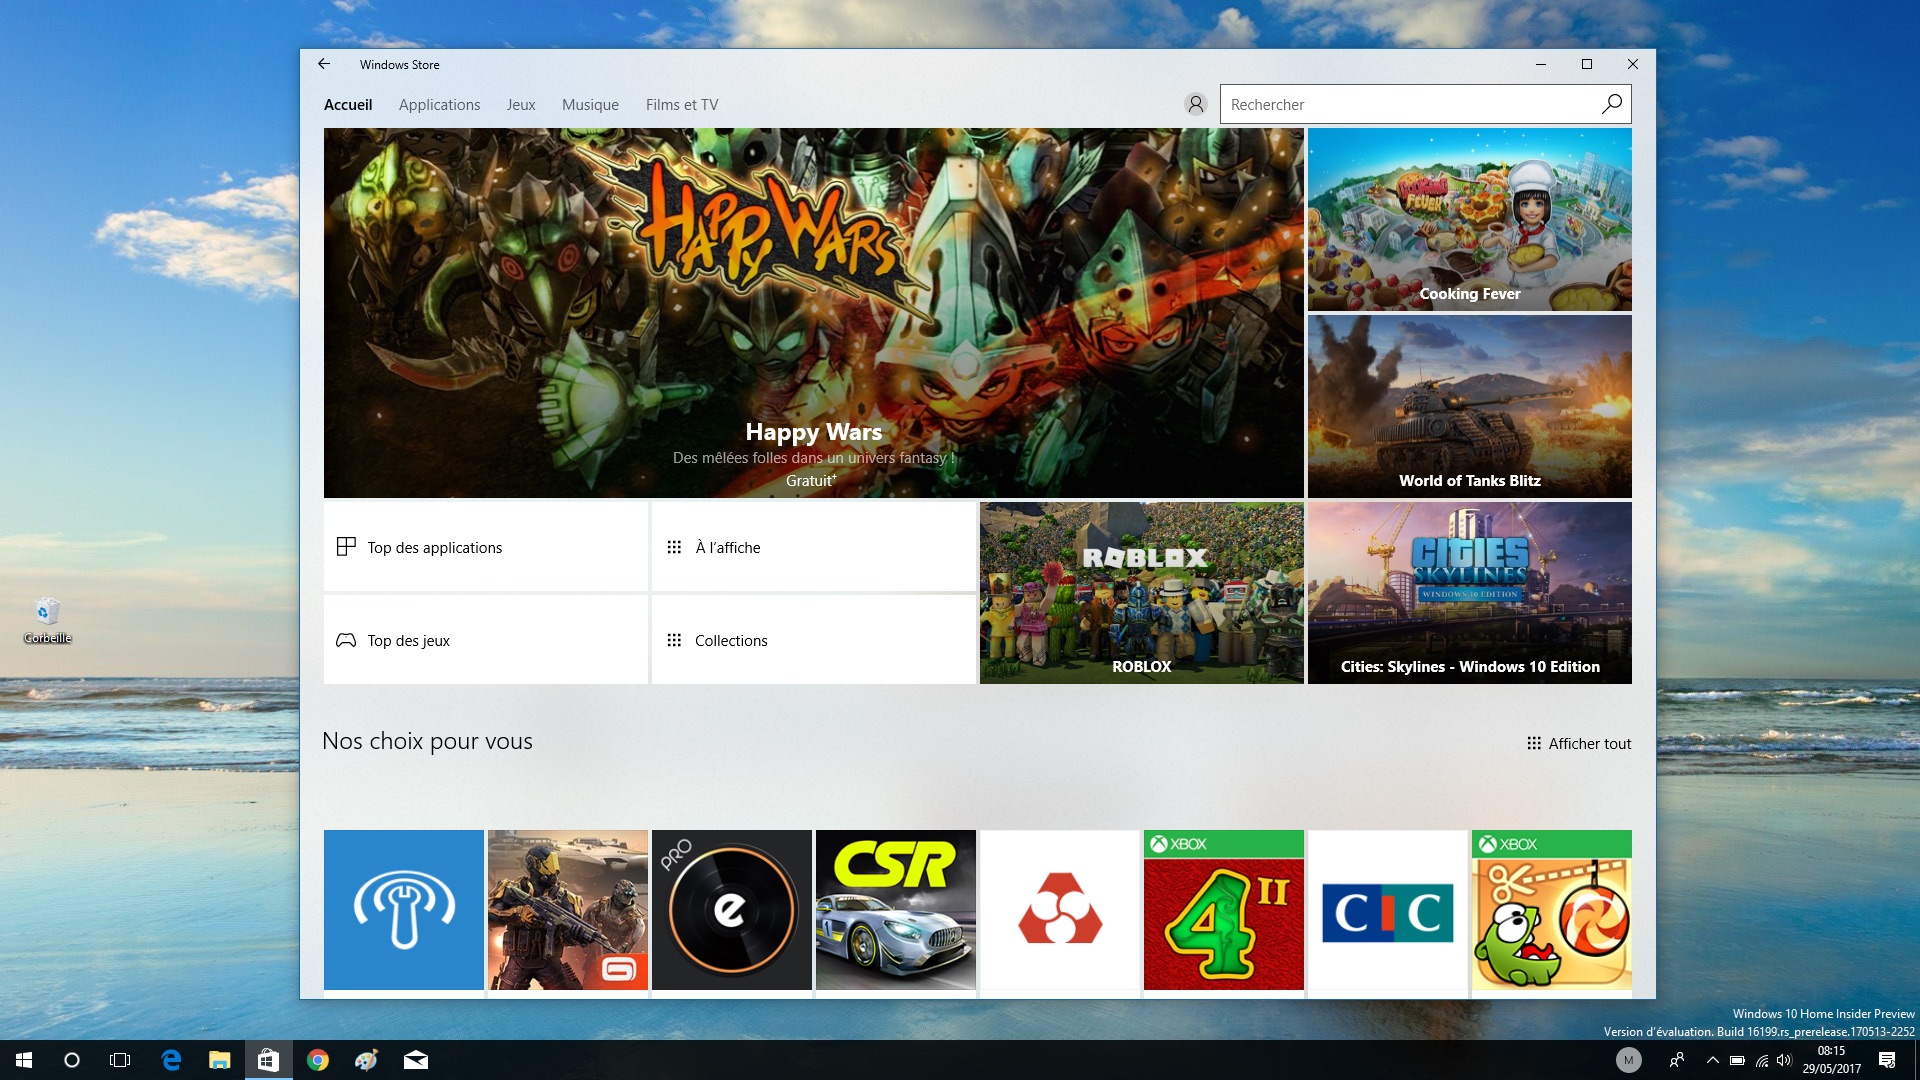The image size is (1920, 1080).
Task: Click the user account icon
Action: 1196,104
